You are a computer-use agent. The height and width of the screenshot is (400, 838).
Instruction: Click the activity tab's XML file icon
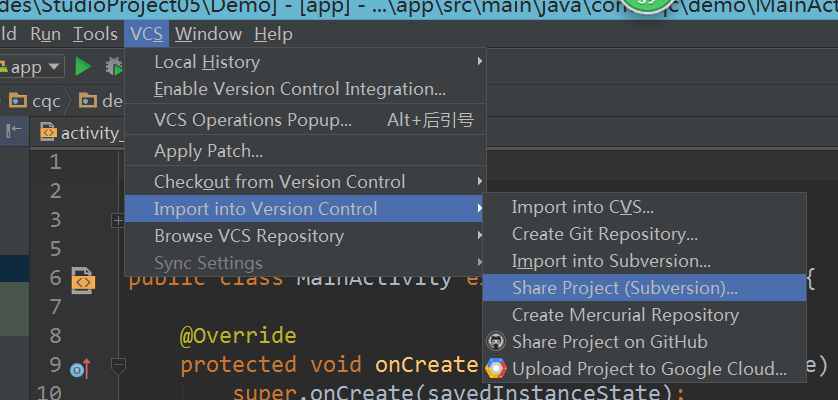(x=48, y=132)
